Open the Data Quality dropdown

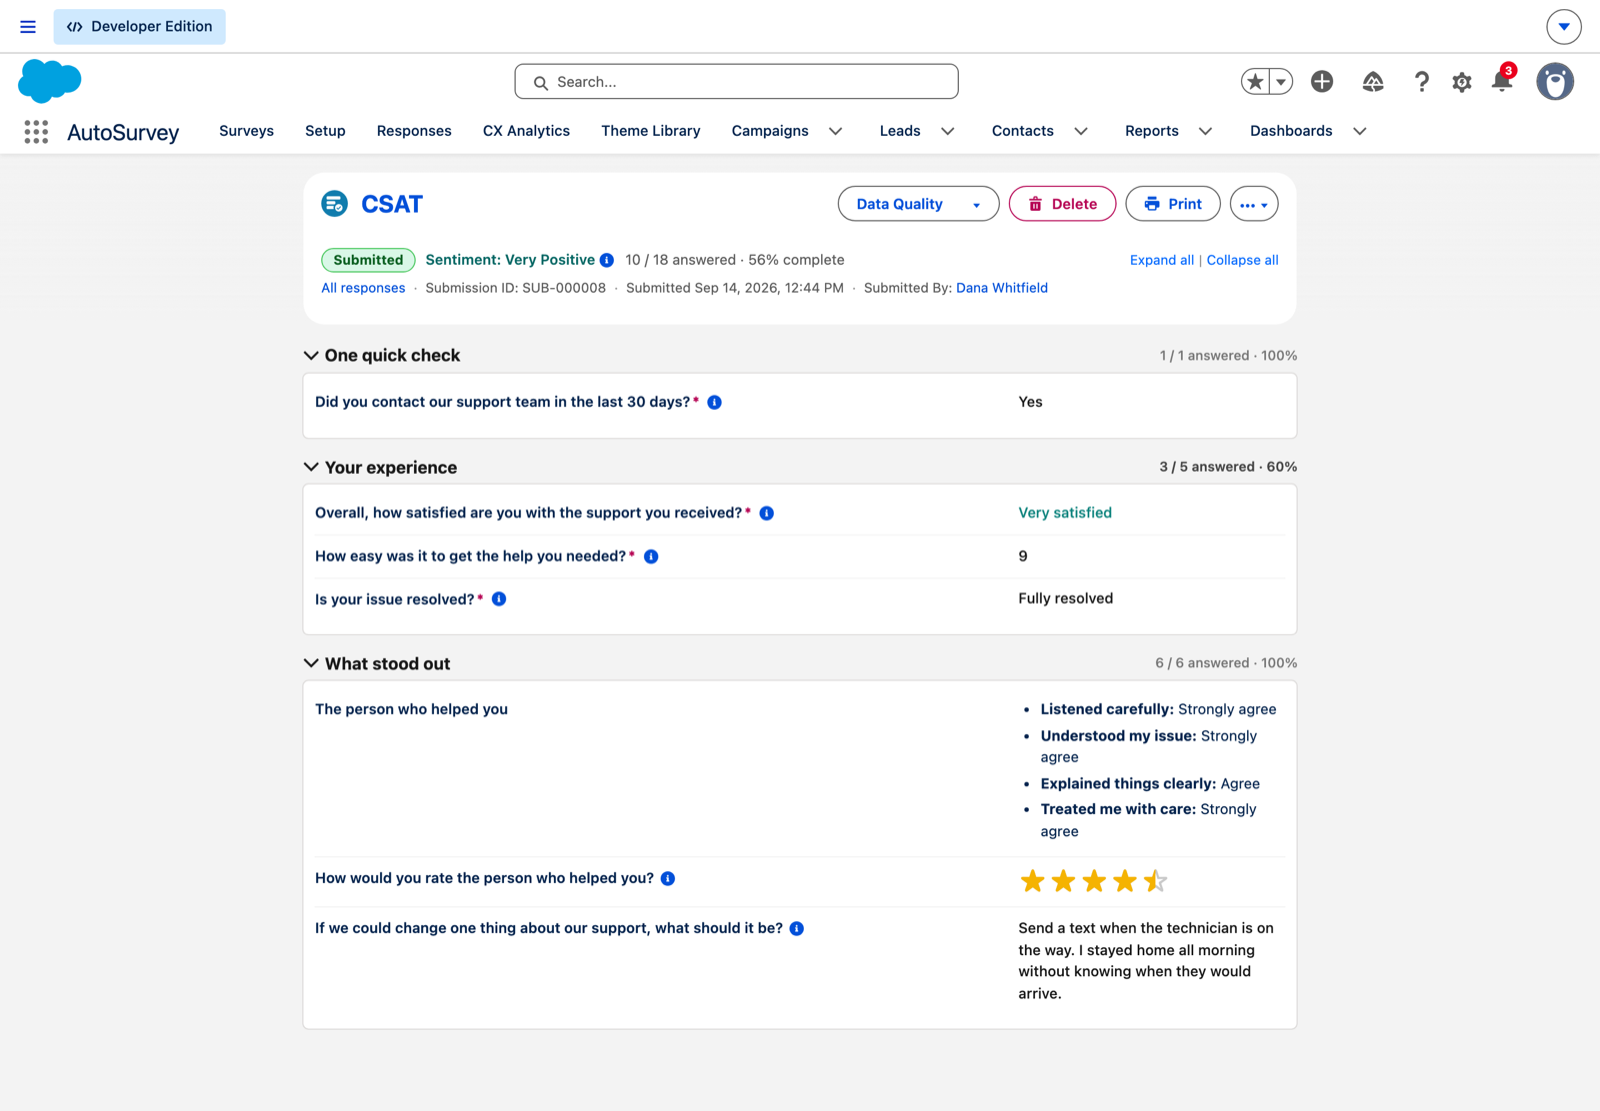coord(918,204)
